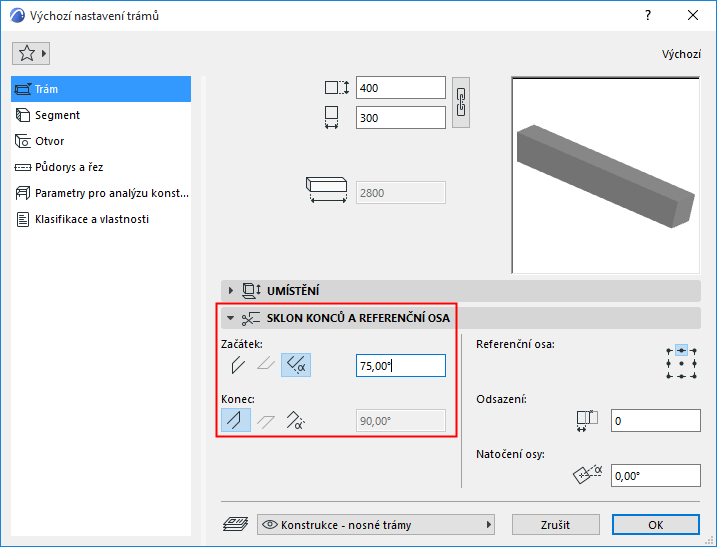Open the Otvor settings page
The width and height of the screenshot is (717, 547).
pyautogui.click(x=101, y=141)
